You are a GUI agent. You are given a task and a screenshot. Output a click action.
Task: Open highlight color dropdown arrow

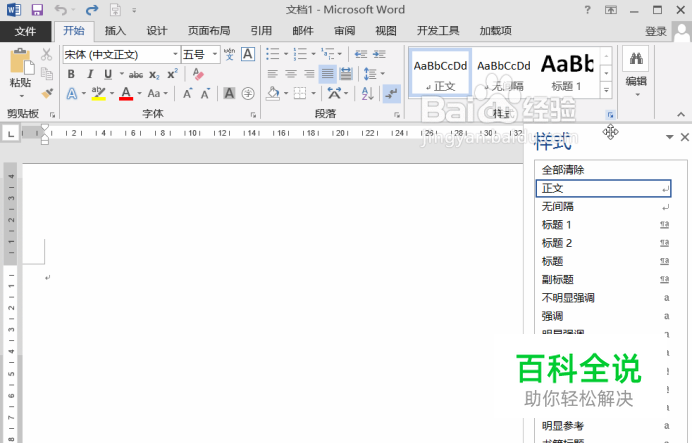pyautogui.click(x=112, y=94)
